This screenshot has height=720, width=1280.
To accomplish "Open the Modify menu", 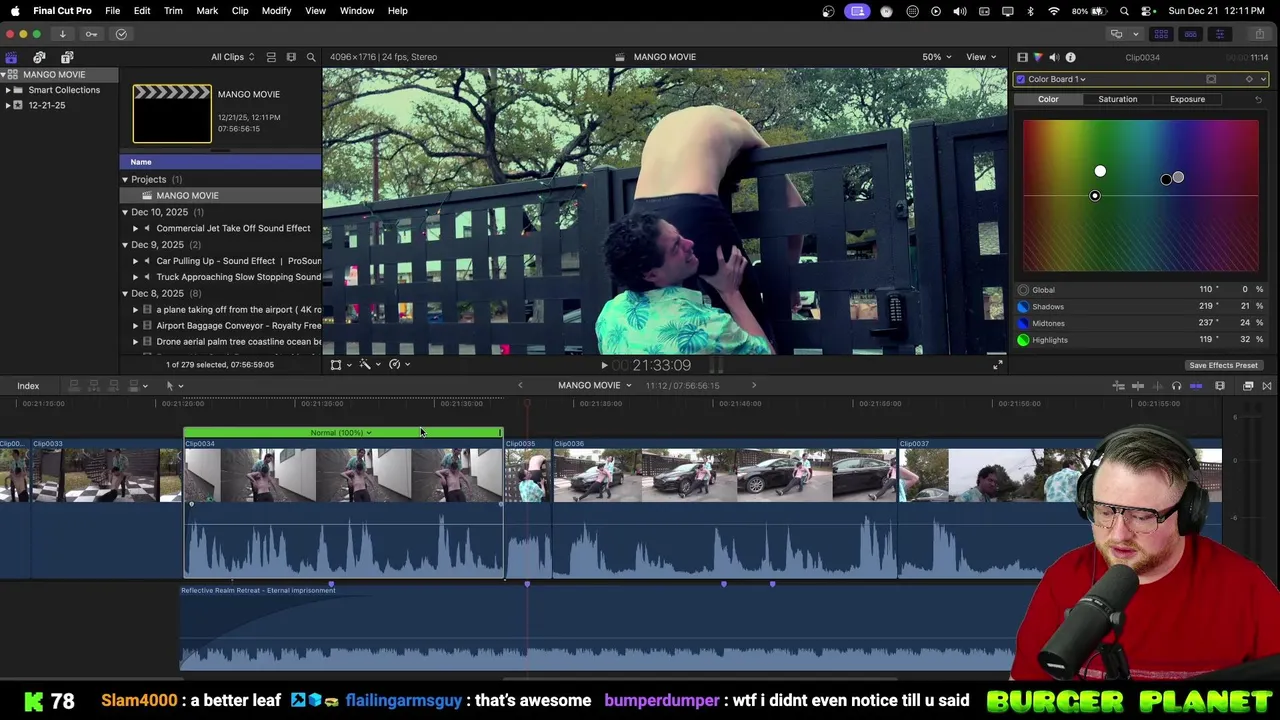I will click(276, 11).
